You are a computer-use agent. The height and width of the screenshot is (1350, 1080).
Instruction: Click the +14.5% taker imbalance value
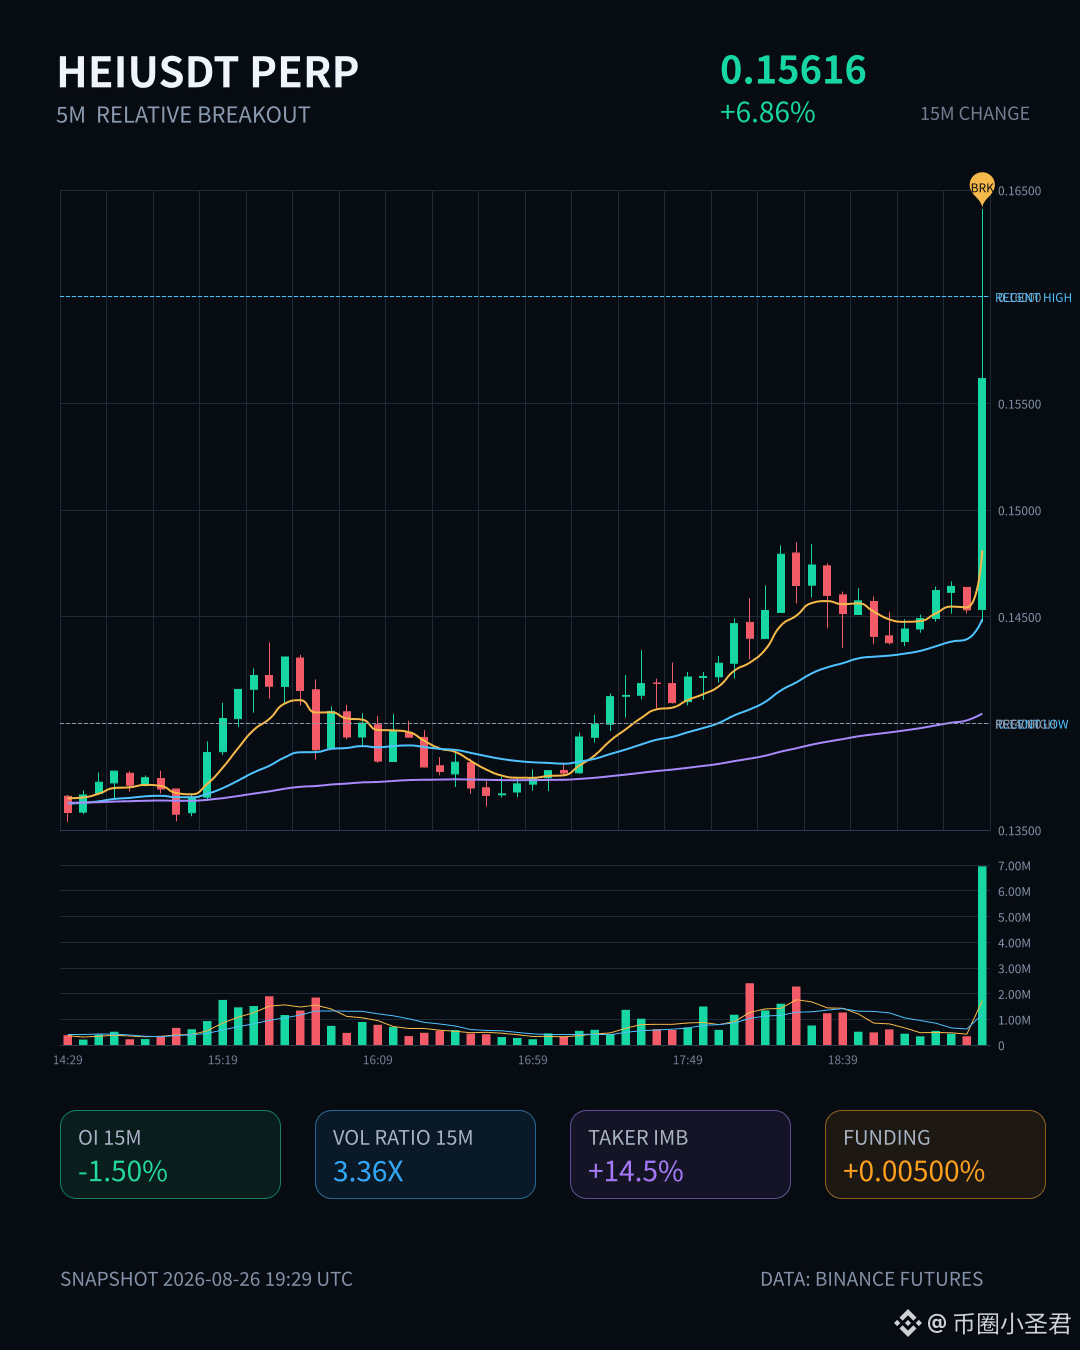point(636,1171)
